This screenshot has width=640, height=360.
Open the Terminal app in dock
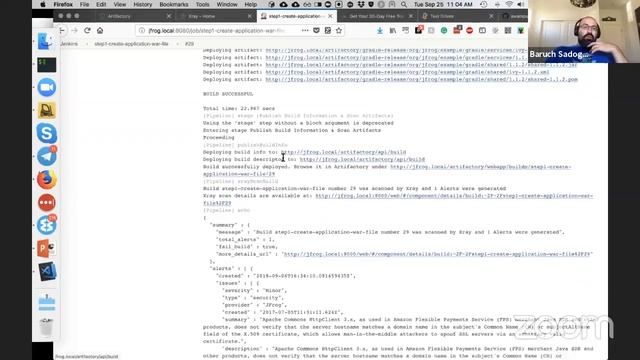47,65
